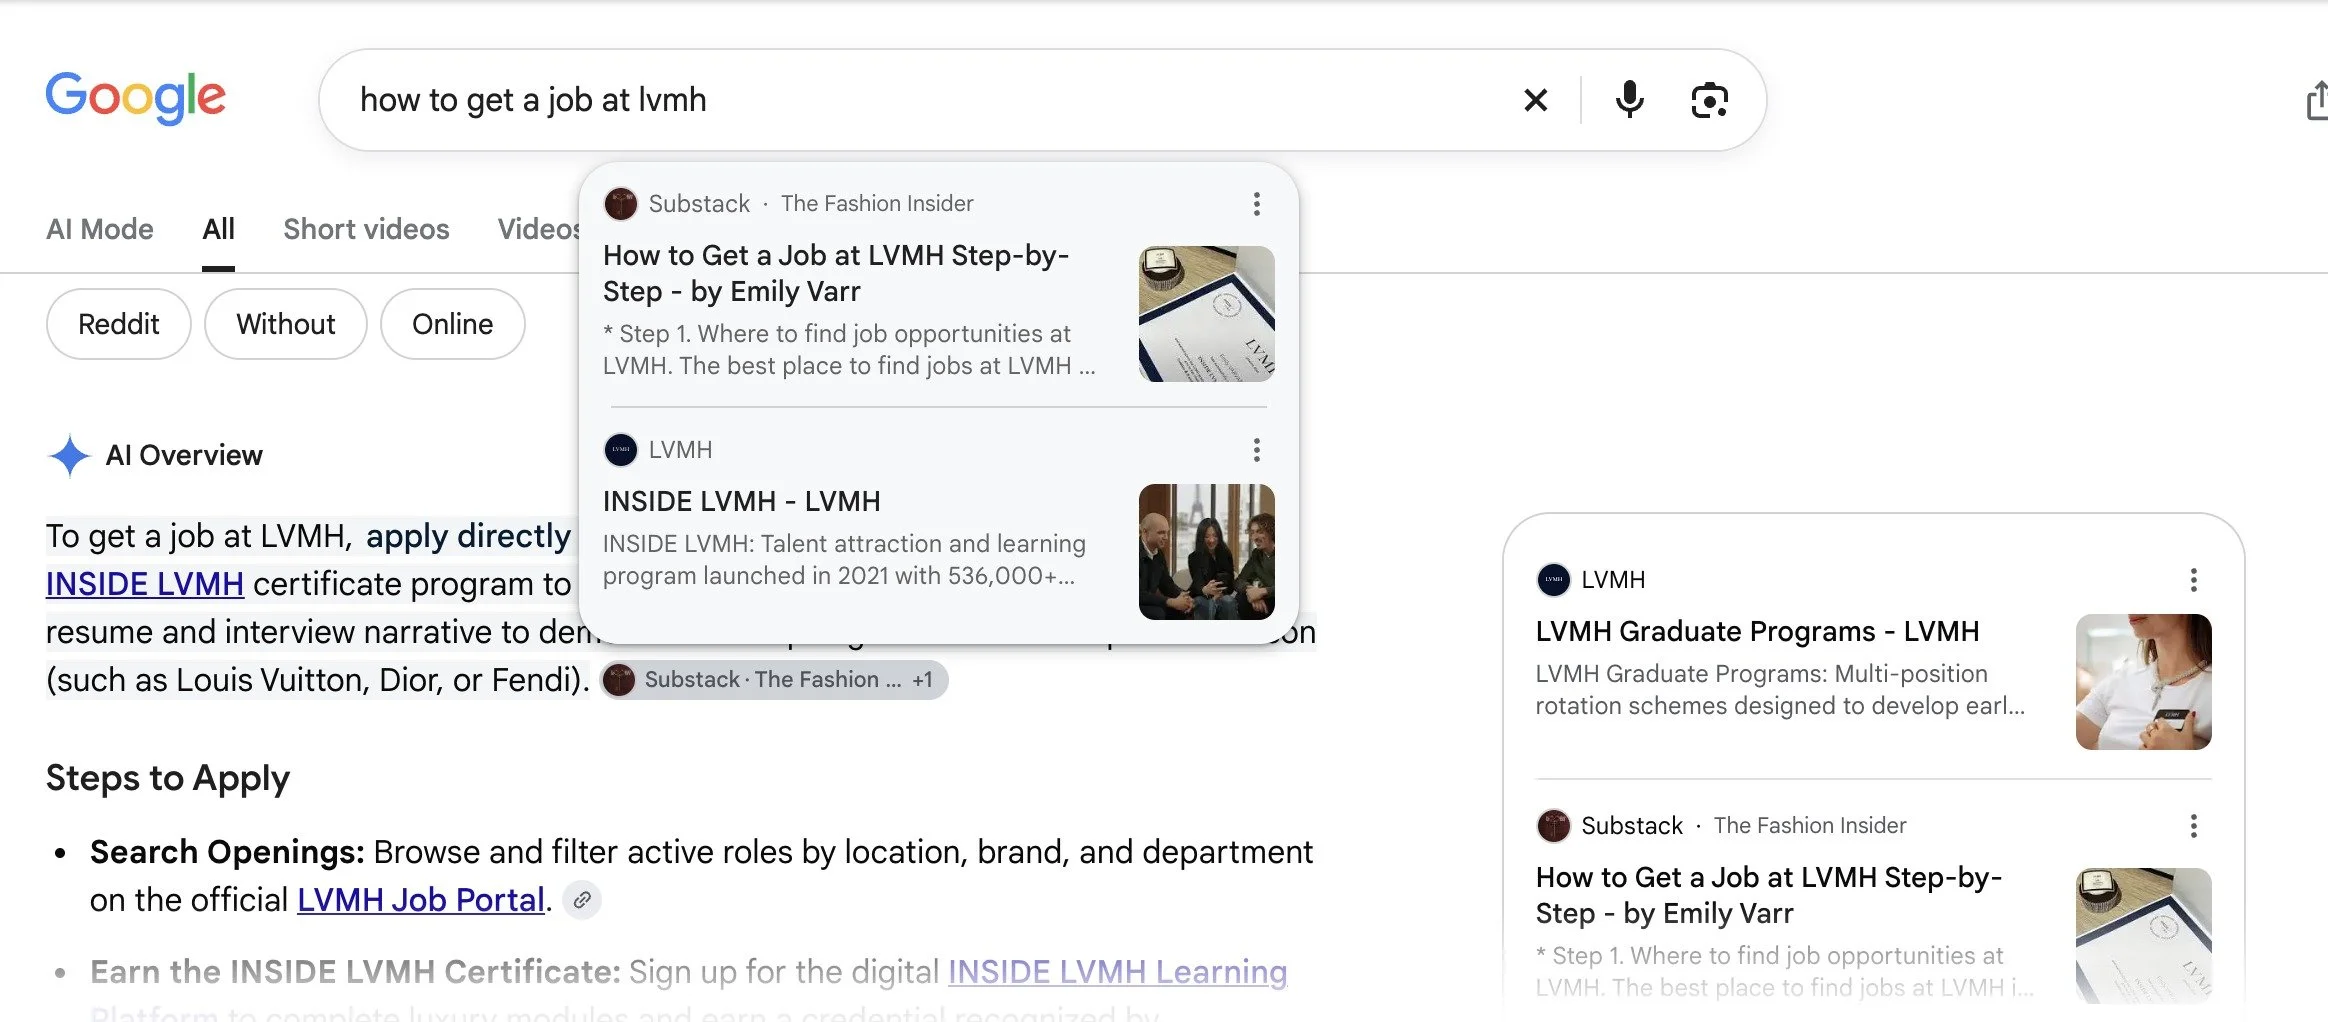Image resolution: width=2328 pixels, height=1022 pixels.
Task: Click the AI Overview label text
Action: pyautogui.click(x=184, y=456)
